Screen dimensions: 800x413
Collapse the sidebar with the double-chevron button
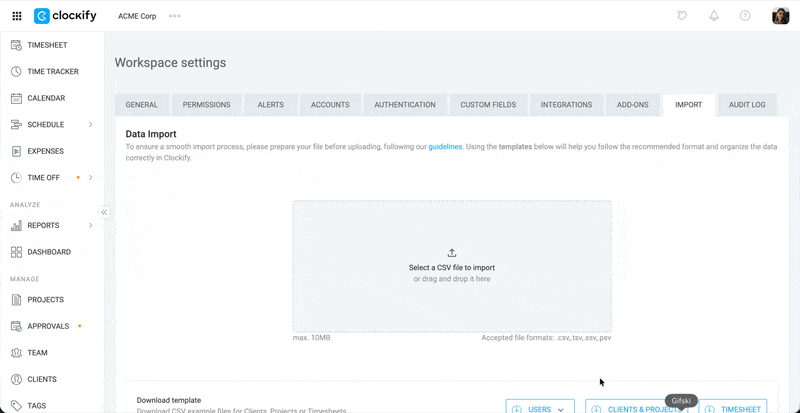(104, 212)
